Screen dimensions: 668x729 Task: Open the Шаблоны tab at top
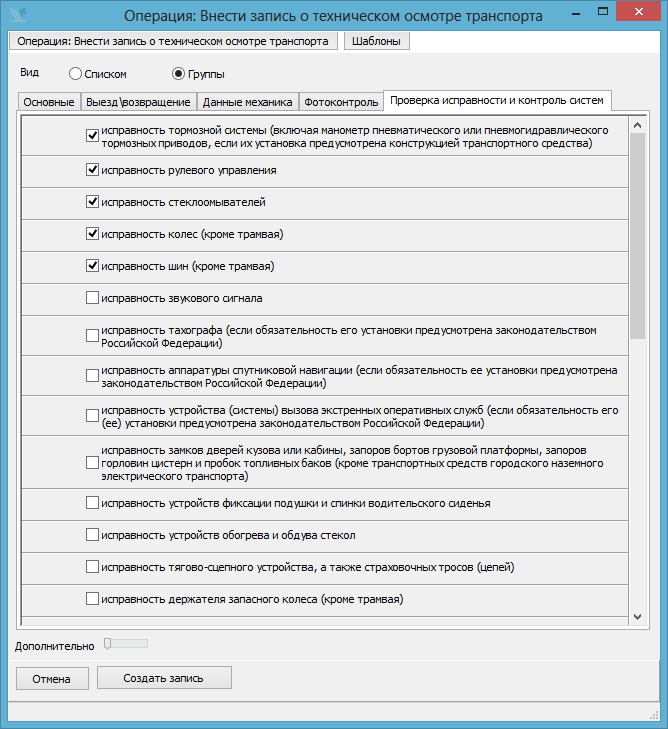(x=377, y=41)
